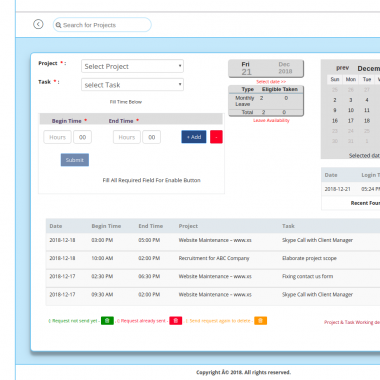Screen dimensions: 380x380
Task: Click the Leave Availability link
Action: 271,120
